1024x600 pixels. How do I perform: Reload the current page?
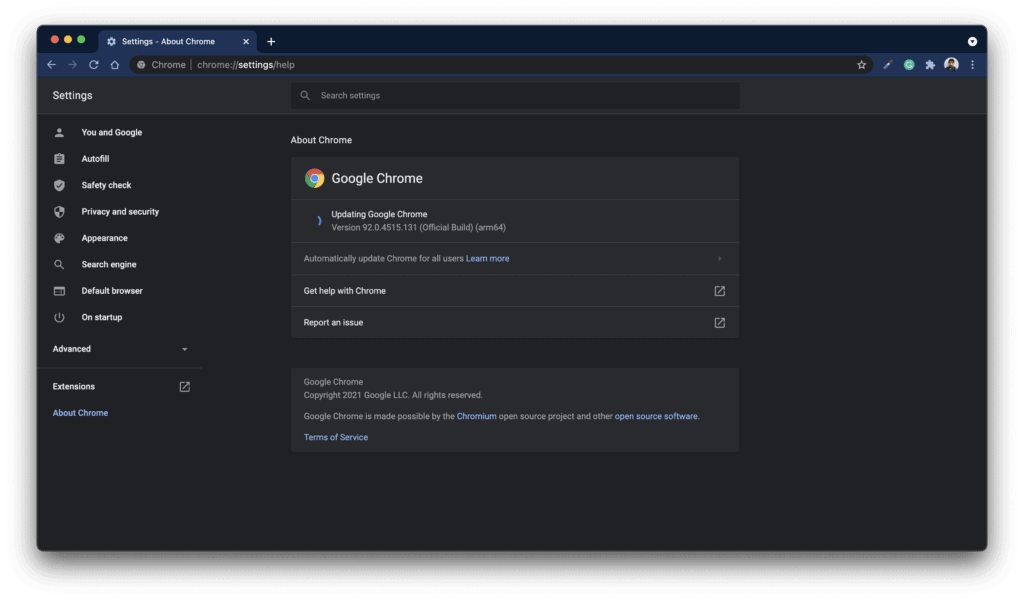pos(93,65)
